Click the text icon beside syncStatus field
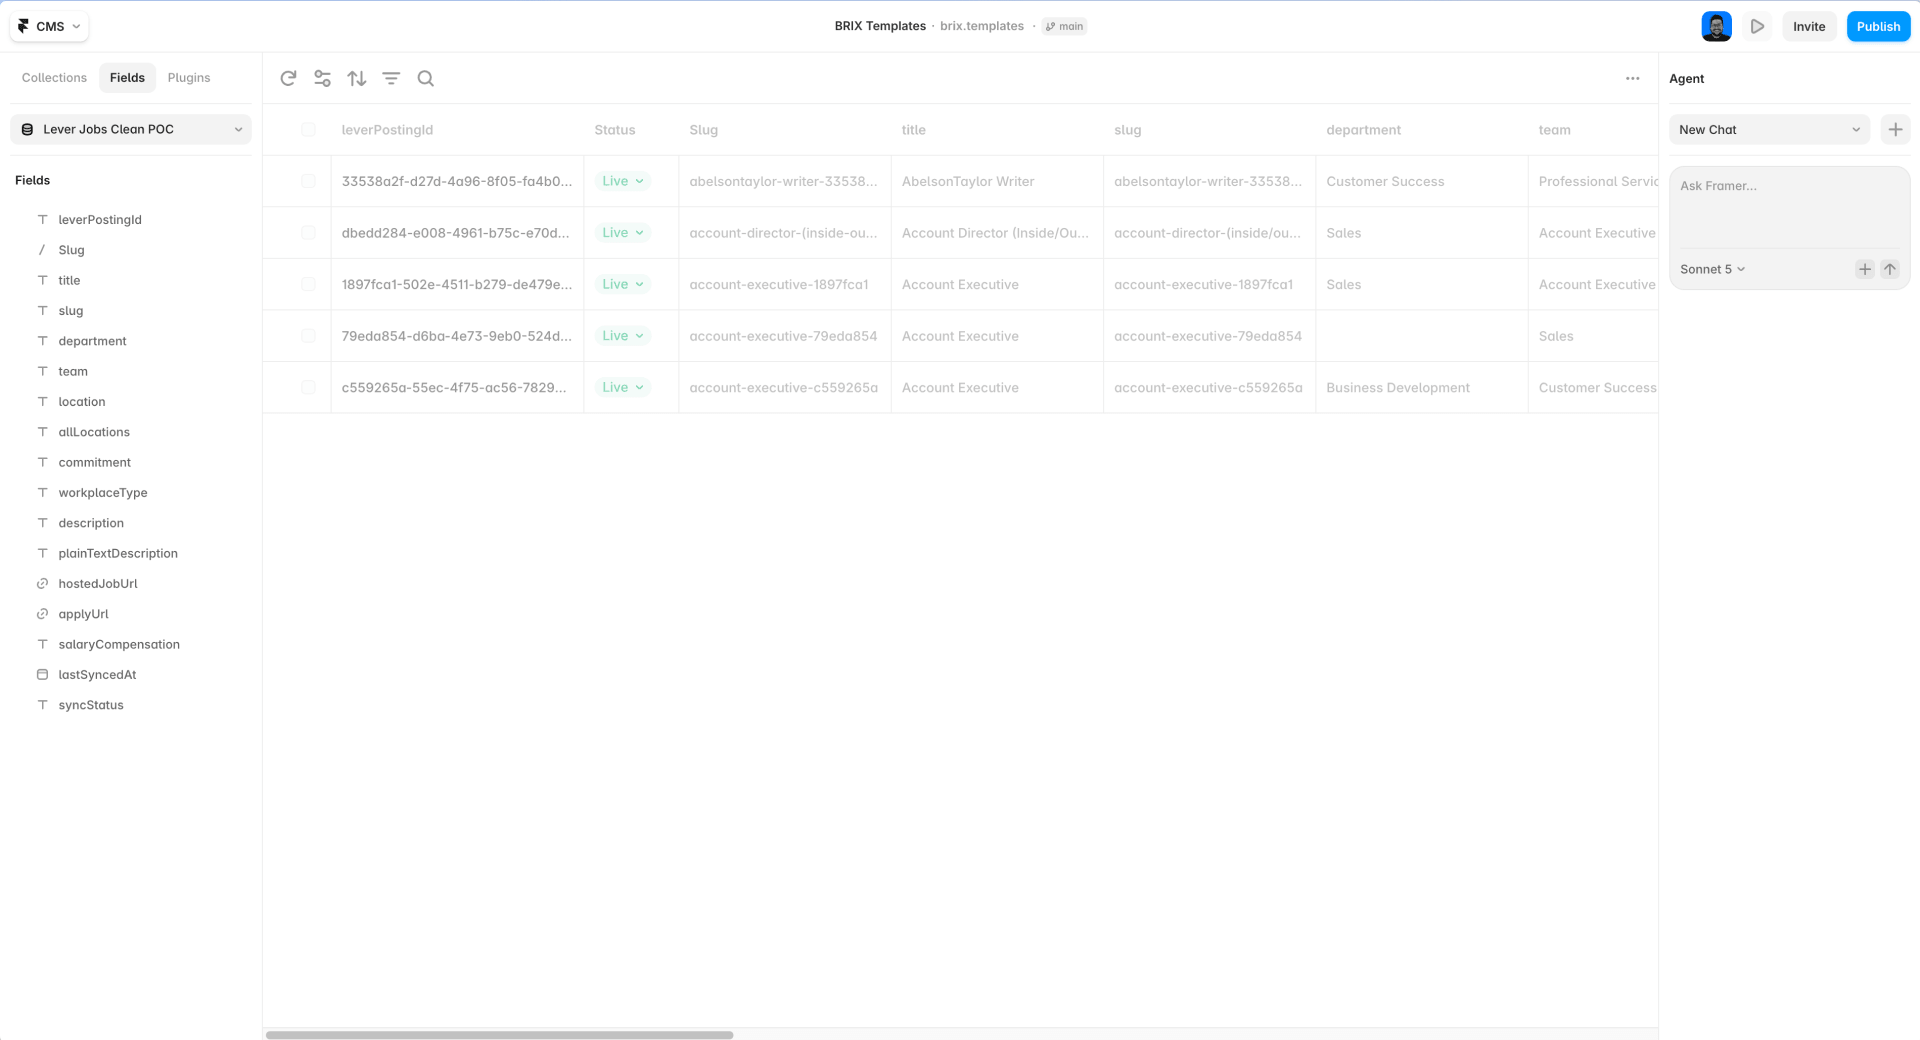The width and height of the screenshot is (1920, 1040). [42, 705]
